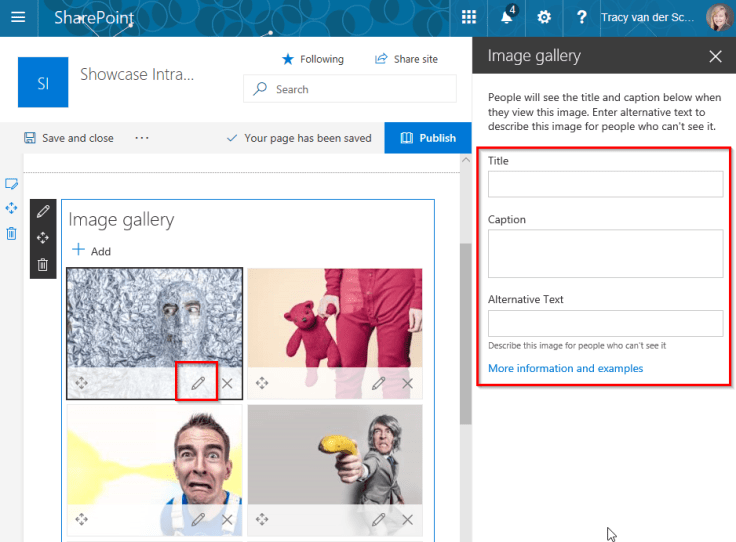Expand the more options ellipsis in command bar
This screenshot has width=736, height=542.
(x=141, y=138)
